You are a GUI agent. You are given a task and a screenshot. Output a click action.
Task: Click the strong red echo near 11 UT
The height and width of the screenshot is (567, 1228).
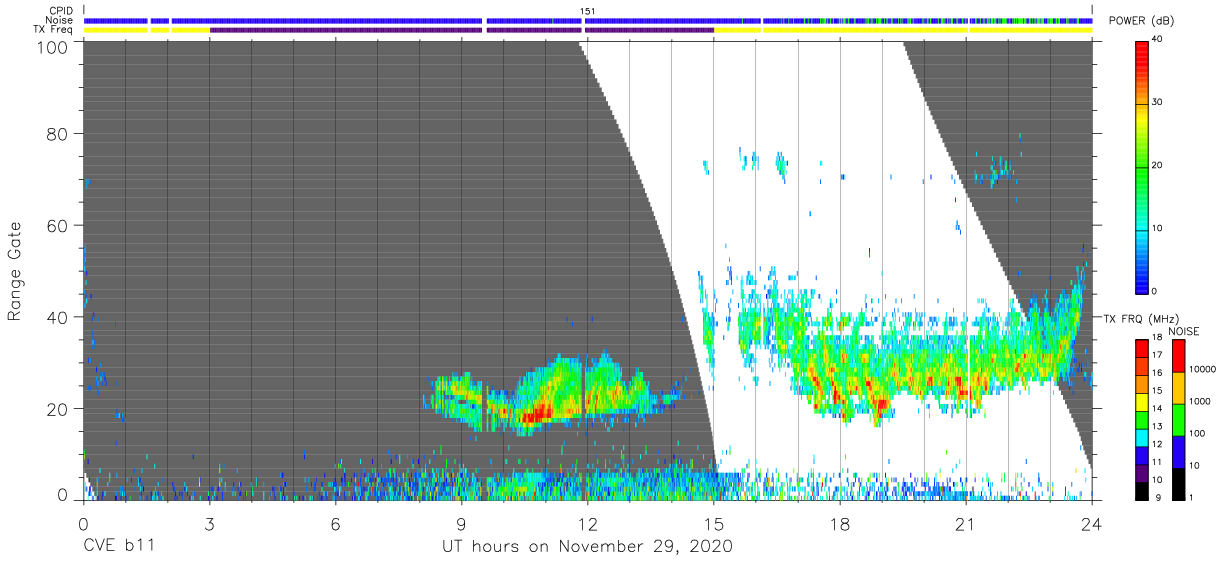pos(535,411)
